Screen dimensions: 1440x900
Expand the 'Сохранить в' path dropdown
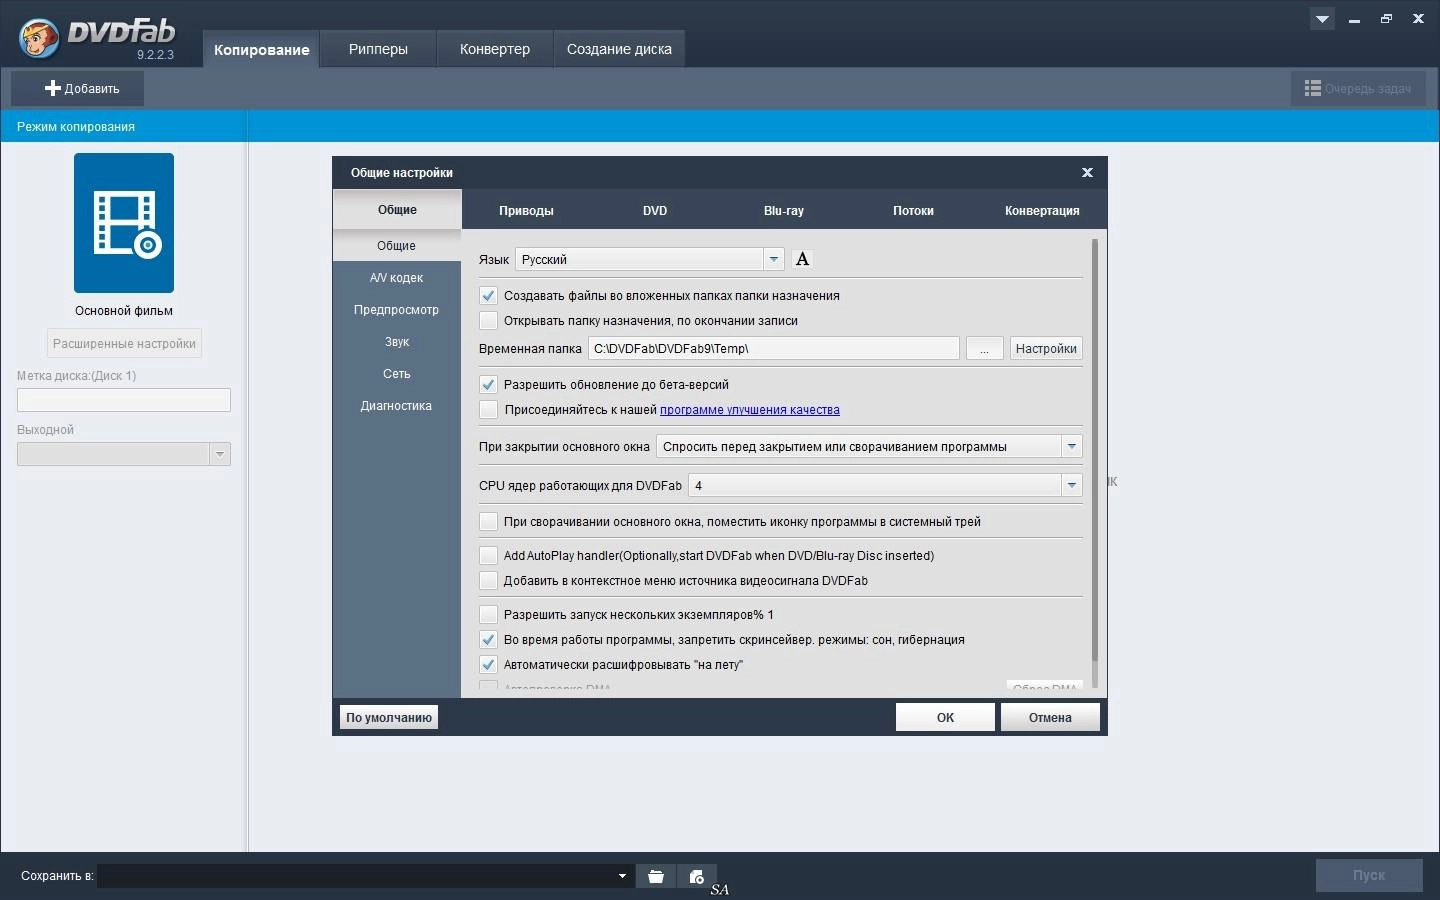pos(622,876)
